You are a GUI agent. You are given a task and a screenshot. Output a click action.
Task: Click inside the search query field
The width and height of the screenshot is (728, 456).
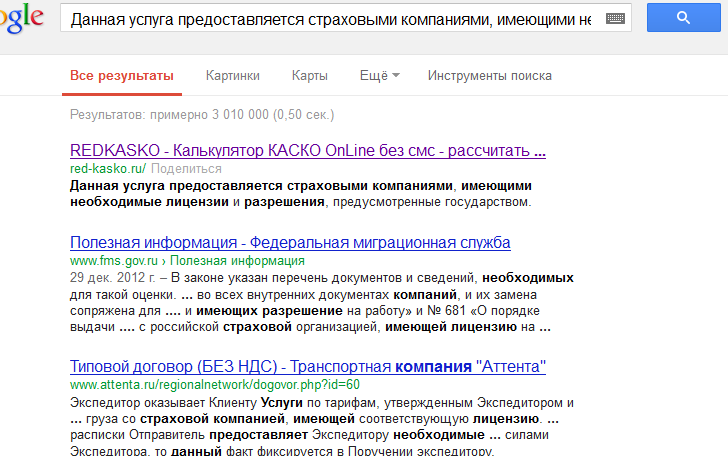click(330, 18)
